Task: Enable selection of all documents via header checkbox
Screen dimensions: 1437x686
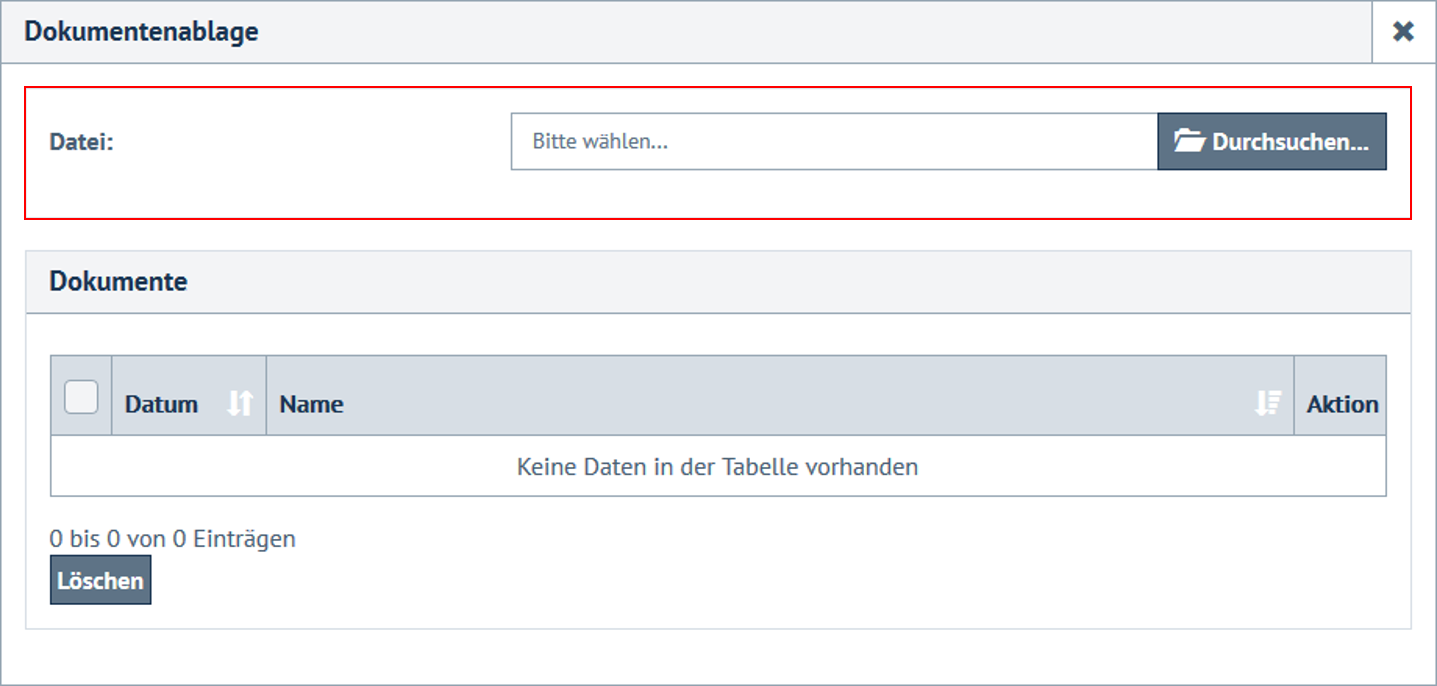Action: (x=80, y=396)
